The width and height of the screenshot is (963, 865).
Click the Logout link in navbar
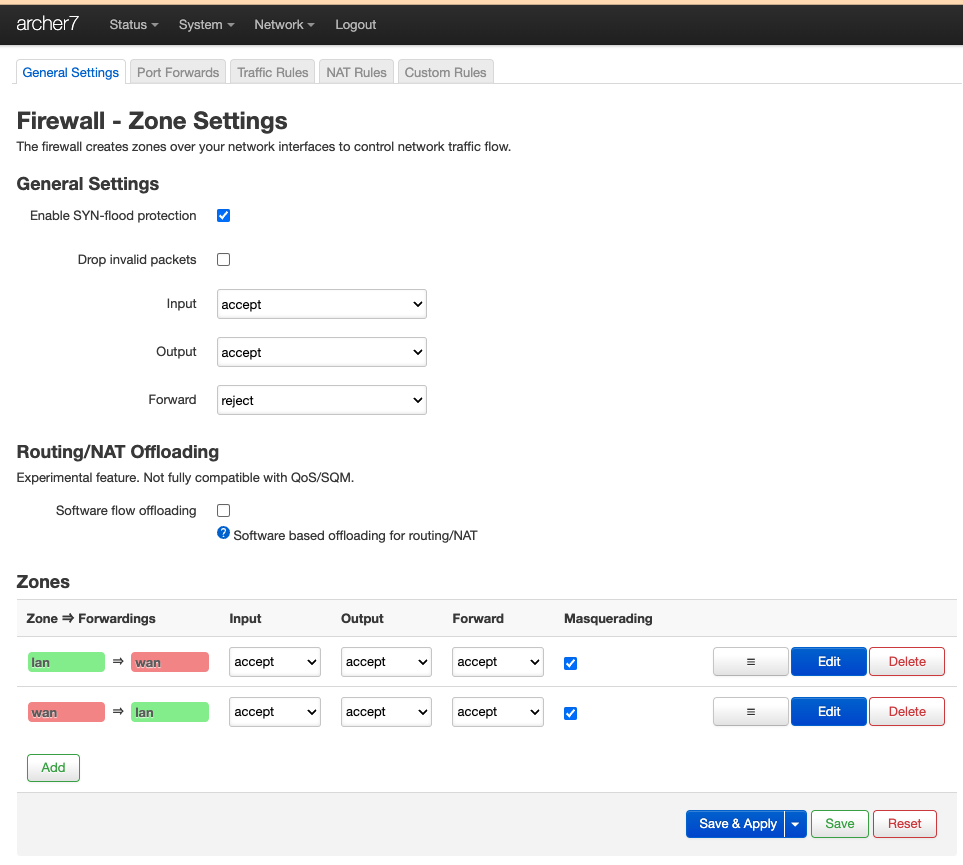356,25
